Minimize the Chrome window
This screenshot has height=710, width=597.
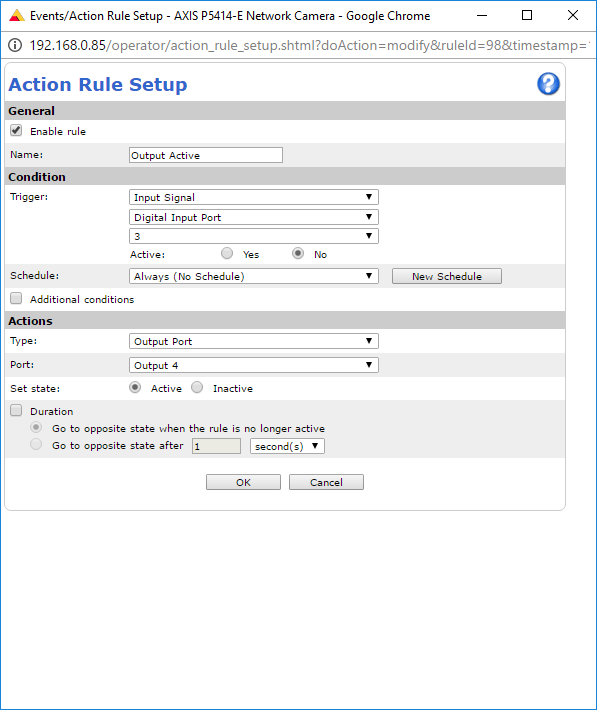pyautogui.click(x=482, y=15)
